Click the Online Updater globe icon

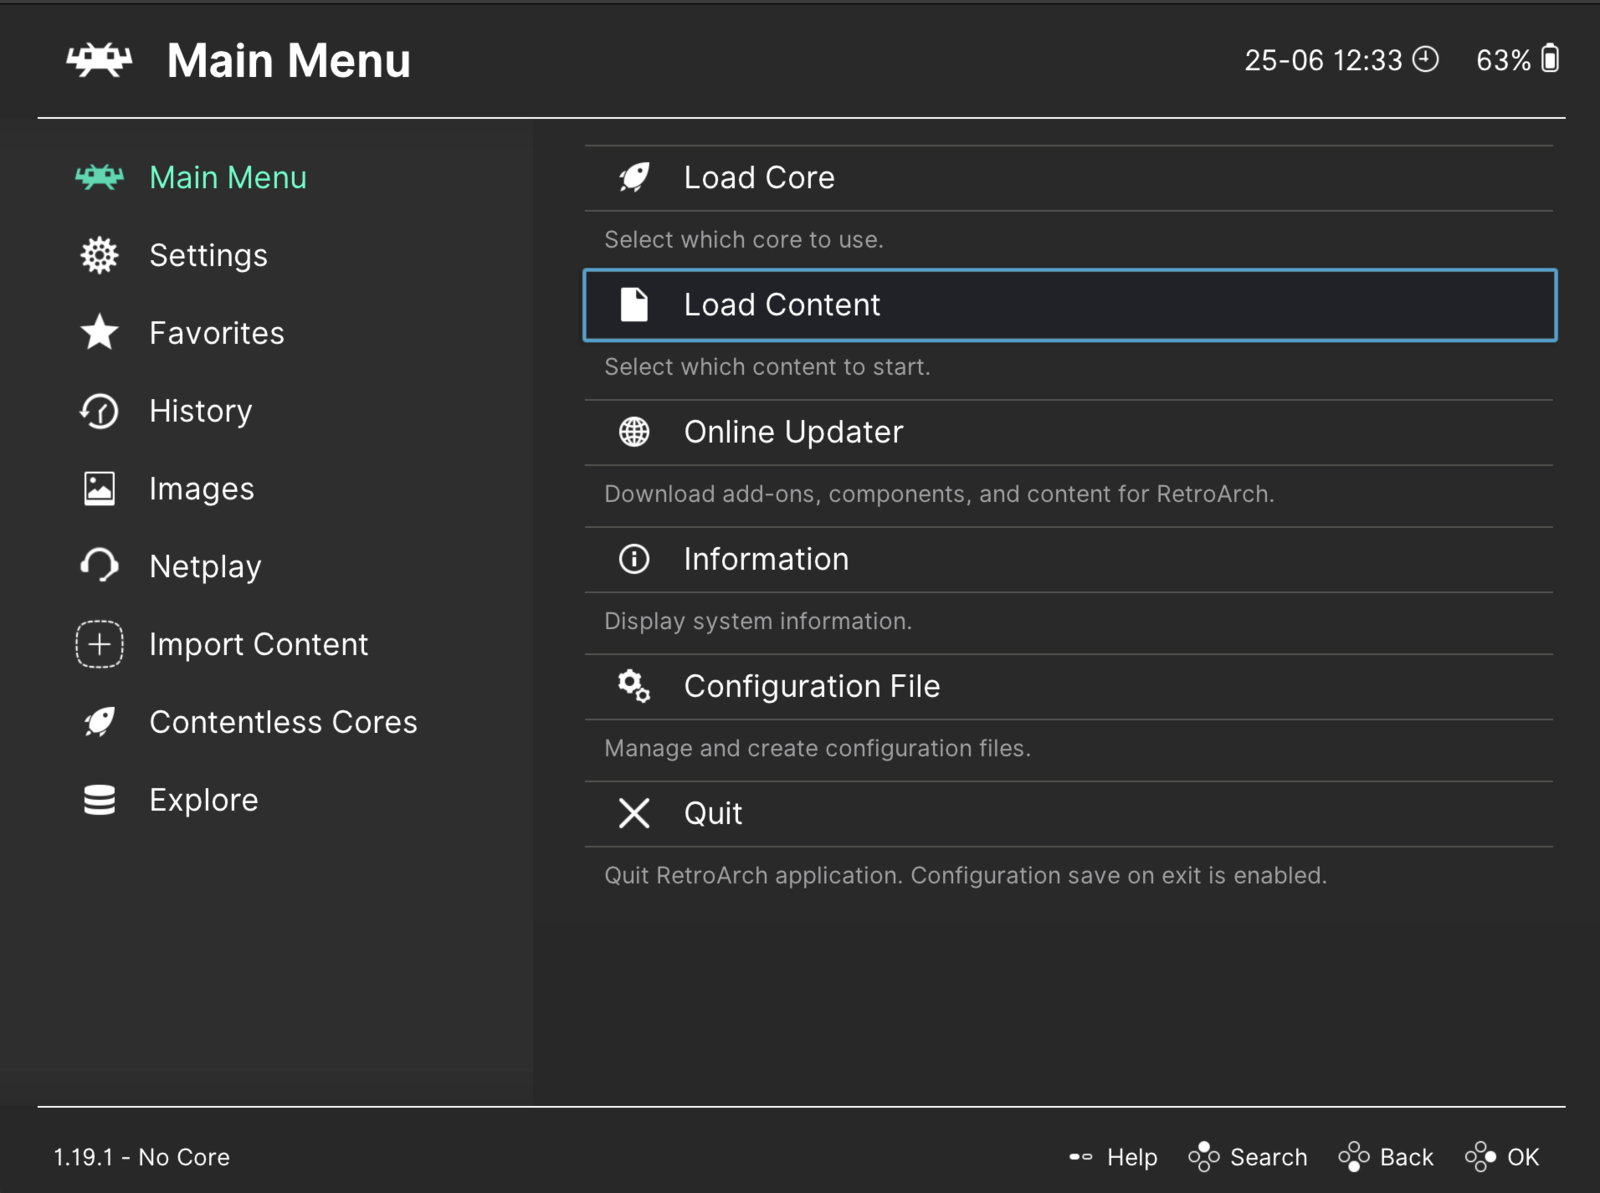[x=634, y=431]
